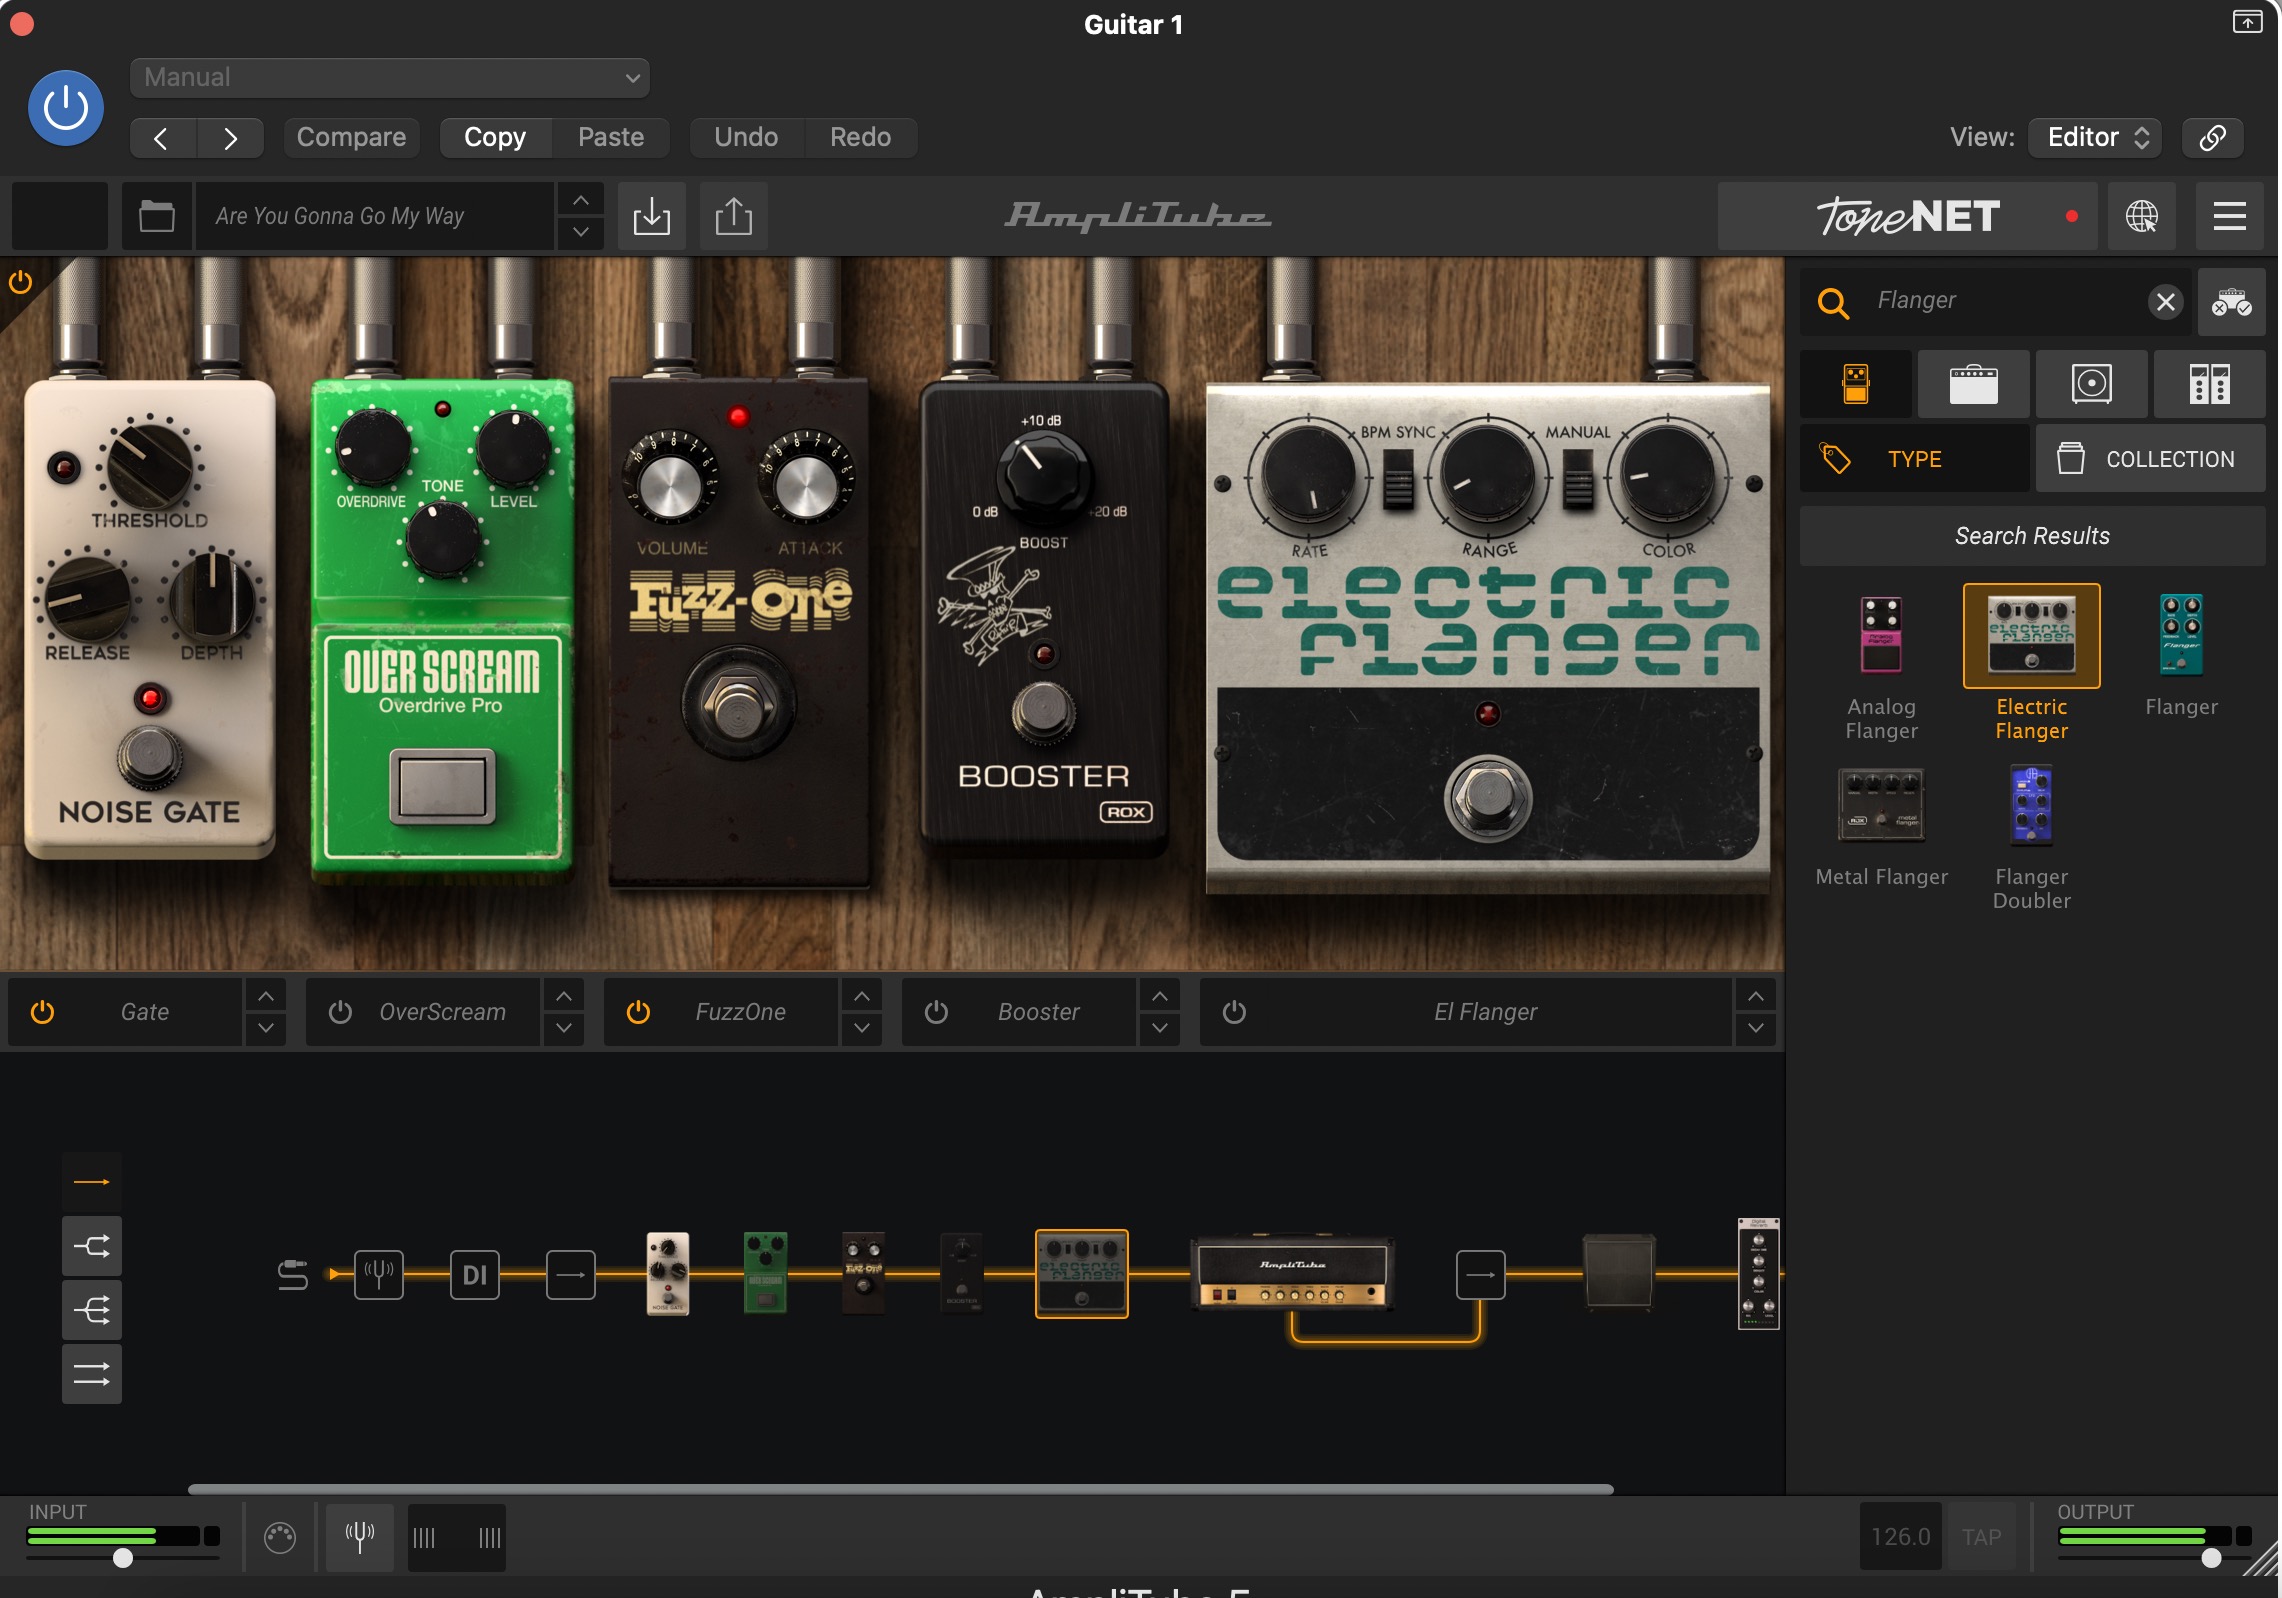Screen dimensions: 2282x1598
Task: Open the hamburger main menu
Action: tap(2230, 216)
